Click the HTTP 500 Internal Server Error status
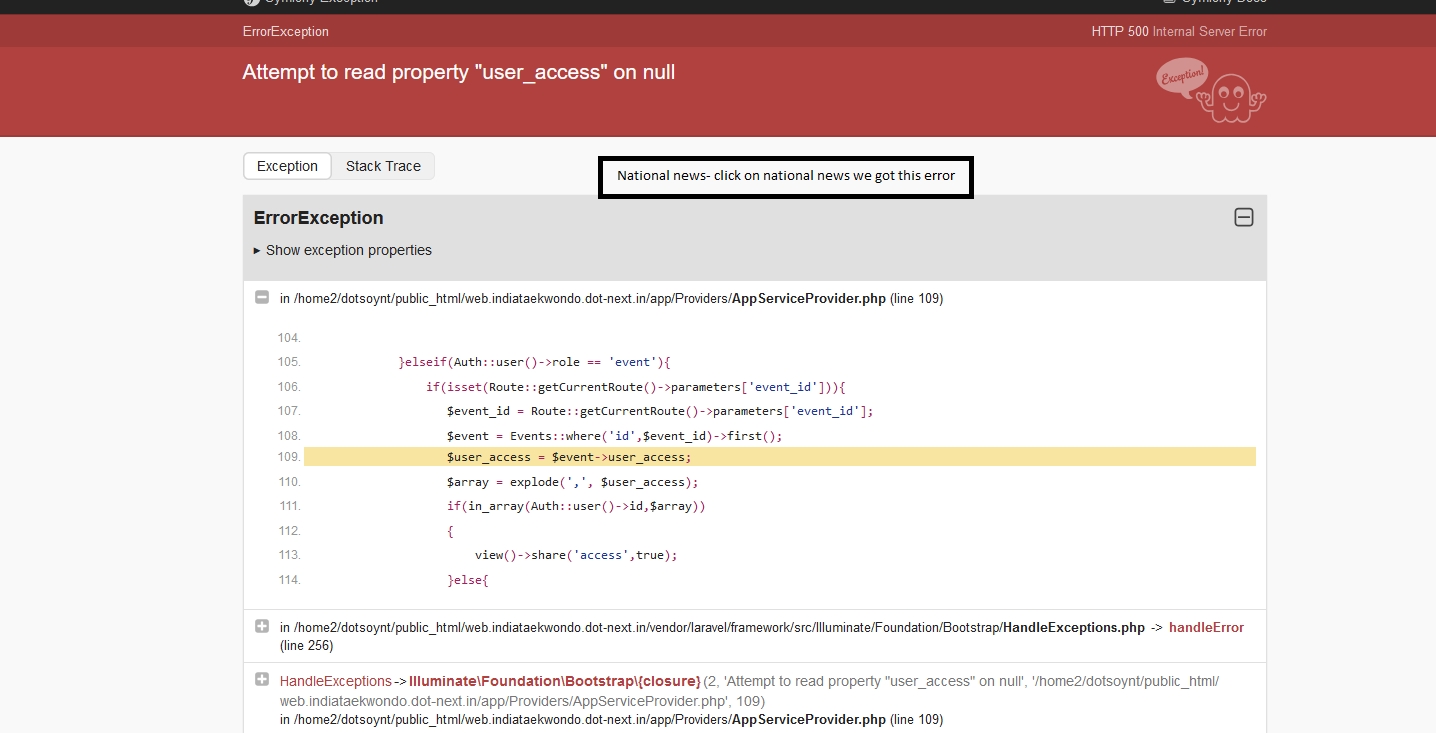This screenshot has height=733, width=1436. [1178, 31]
